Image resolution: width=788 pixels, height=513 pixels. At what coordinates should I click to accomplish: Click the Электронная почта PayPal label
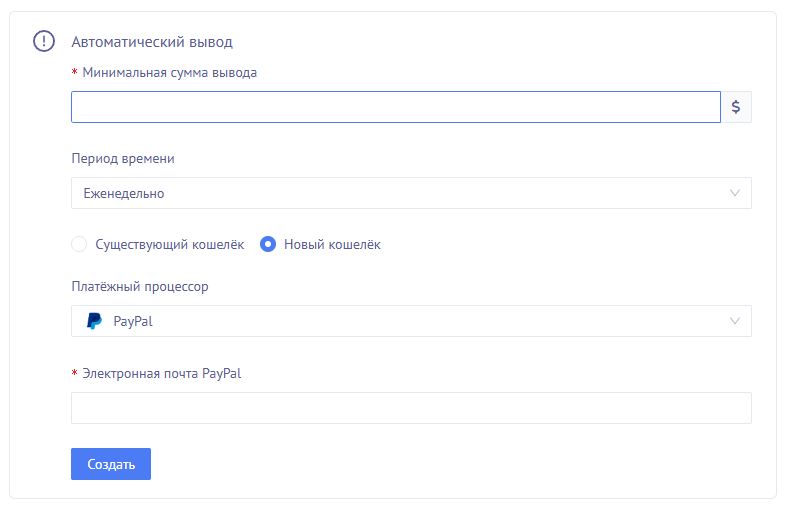[x=162, y=373]
